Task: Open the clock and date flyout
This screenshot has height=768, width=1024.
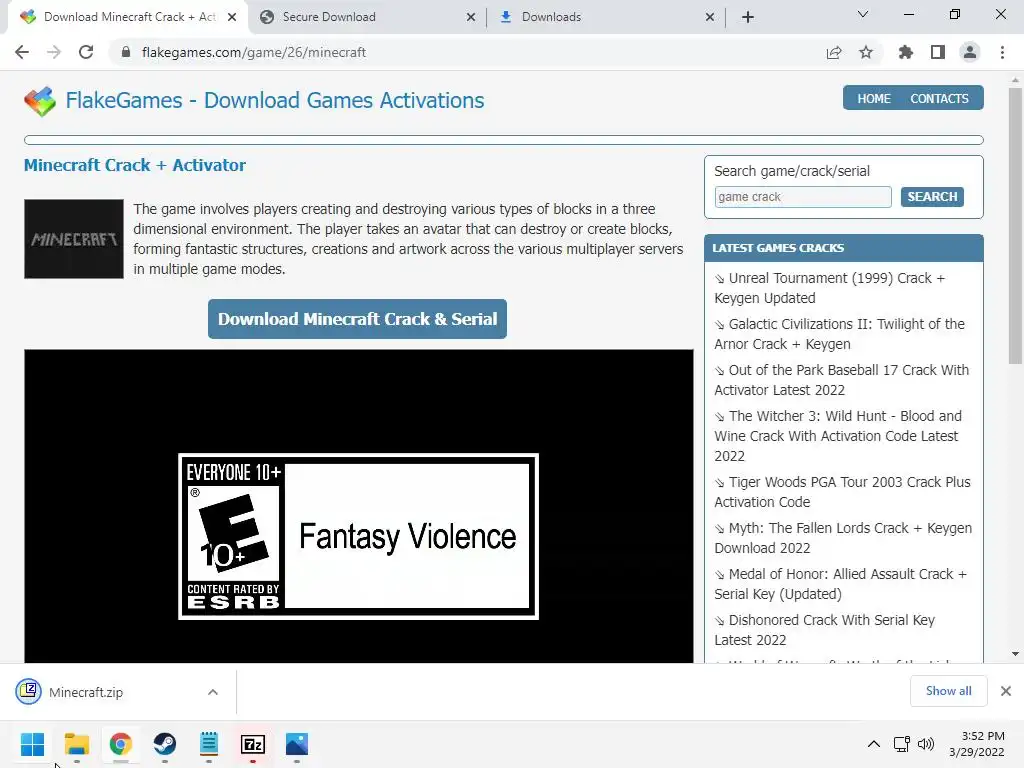Action: tap(976, 744)
